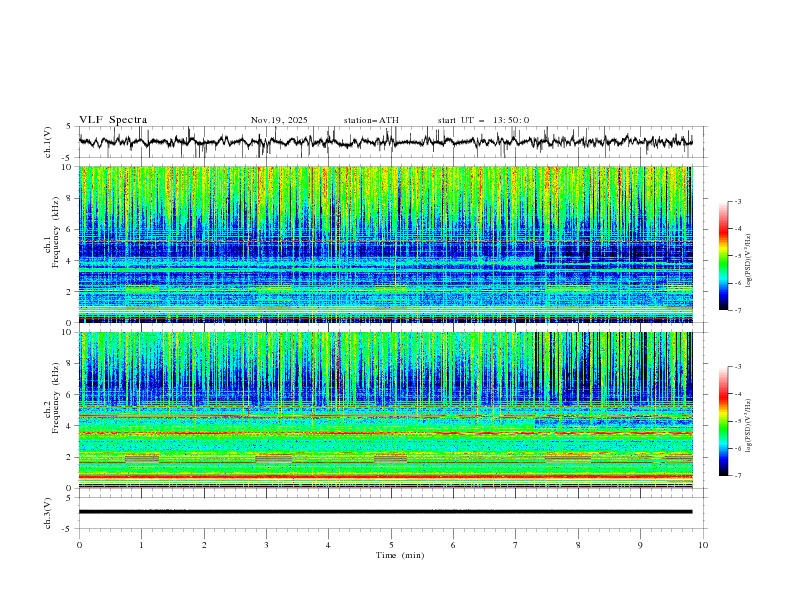
Task: Click the VLF Spectra title text
Action: coord(113,120)
